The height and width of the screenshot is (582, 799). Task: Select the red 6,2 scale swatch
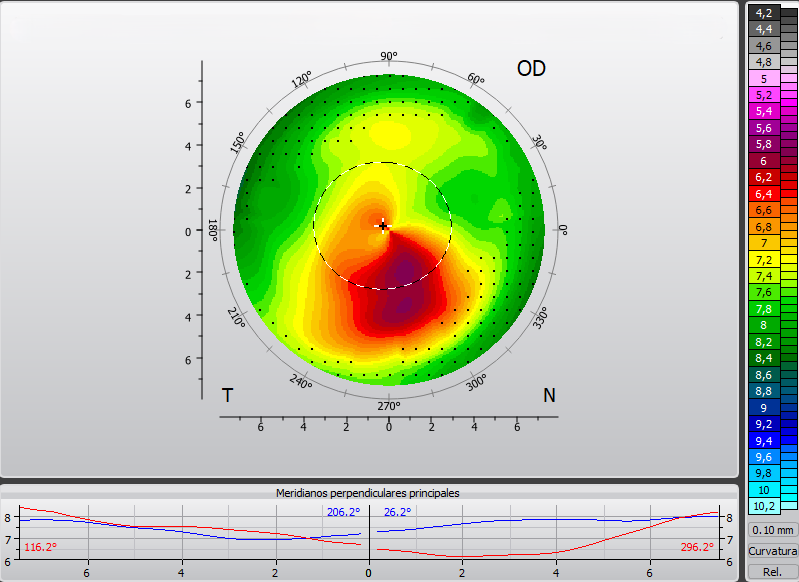[x=764, y=177]
